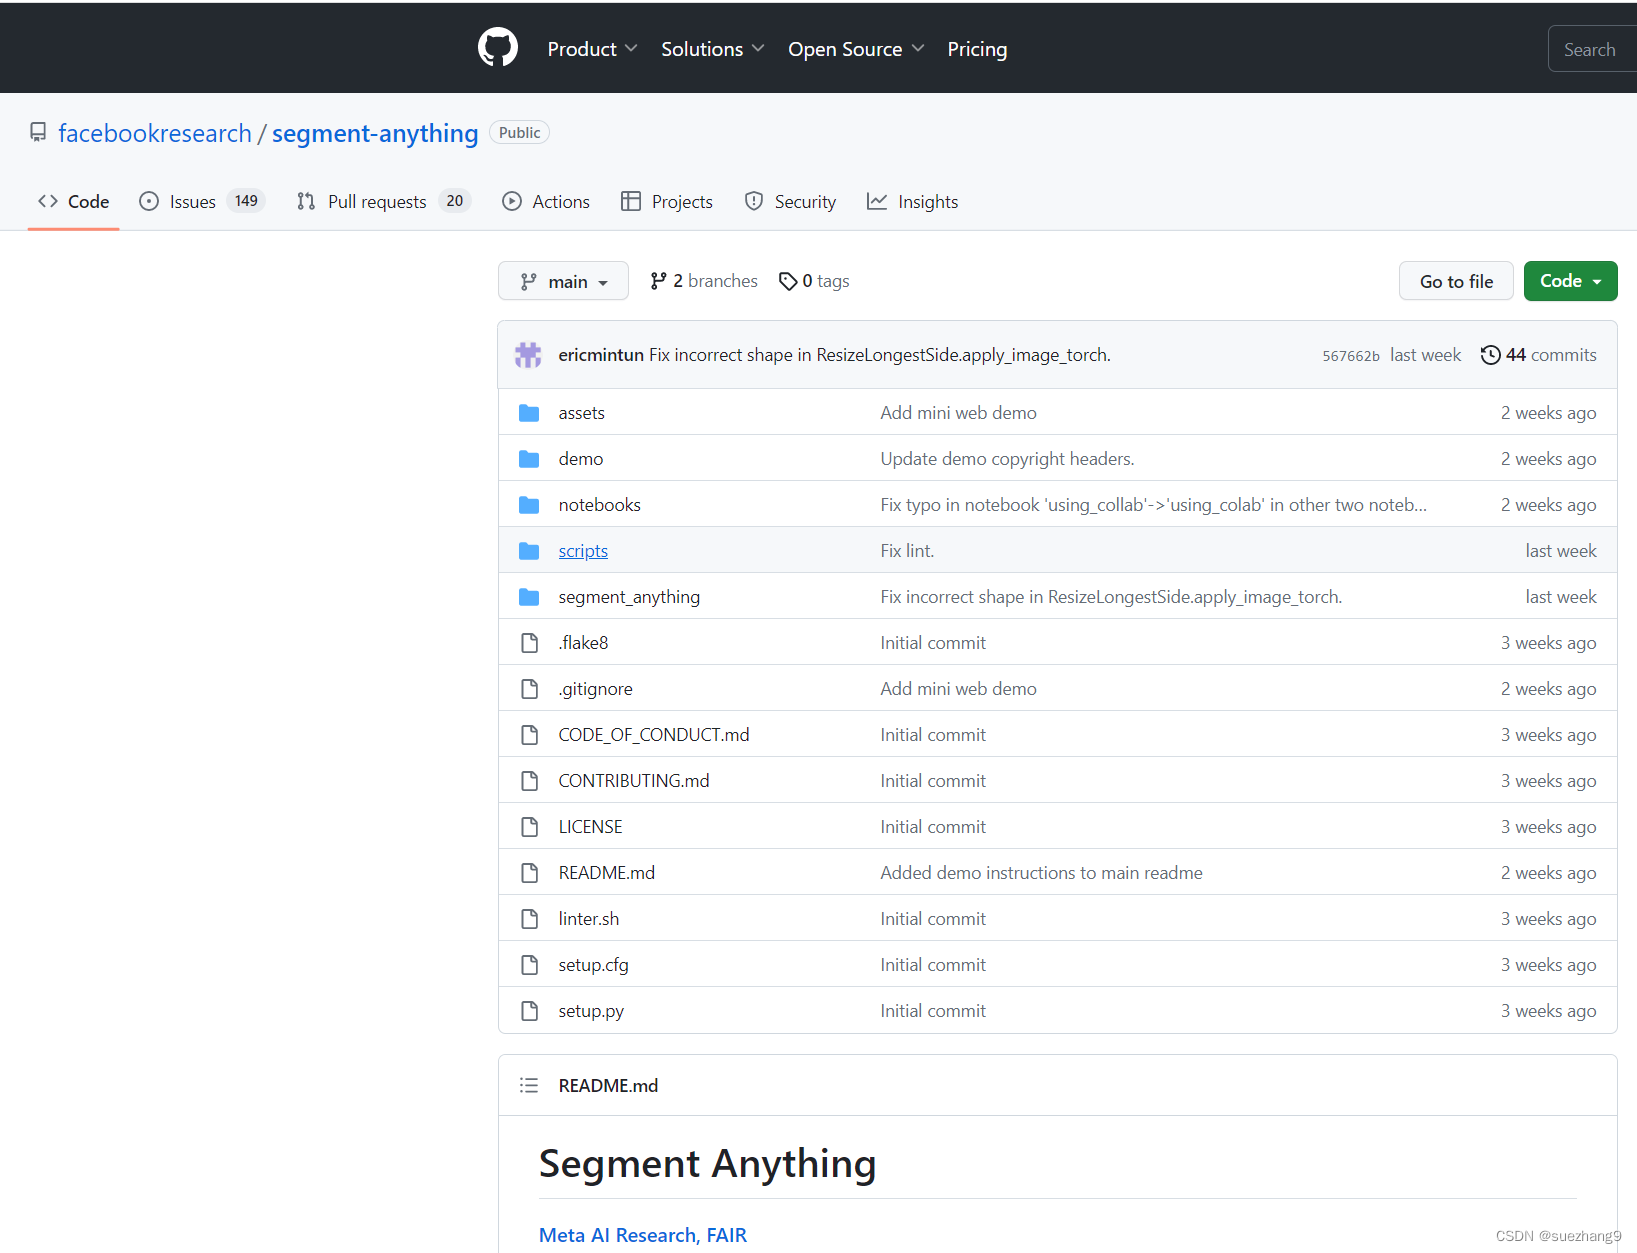Click the file icon next to linter.sh
The image size is (1637, 1253).
530,919
